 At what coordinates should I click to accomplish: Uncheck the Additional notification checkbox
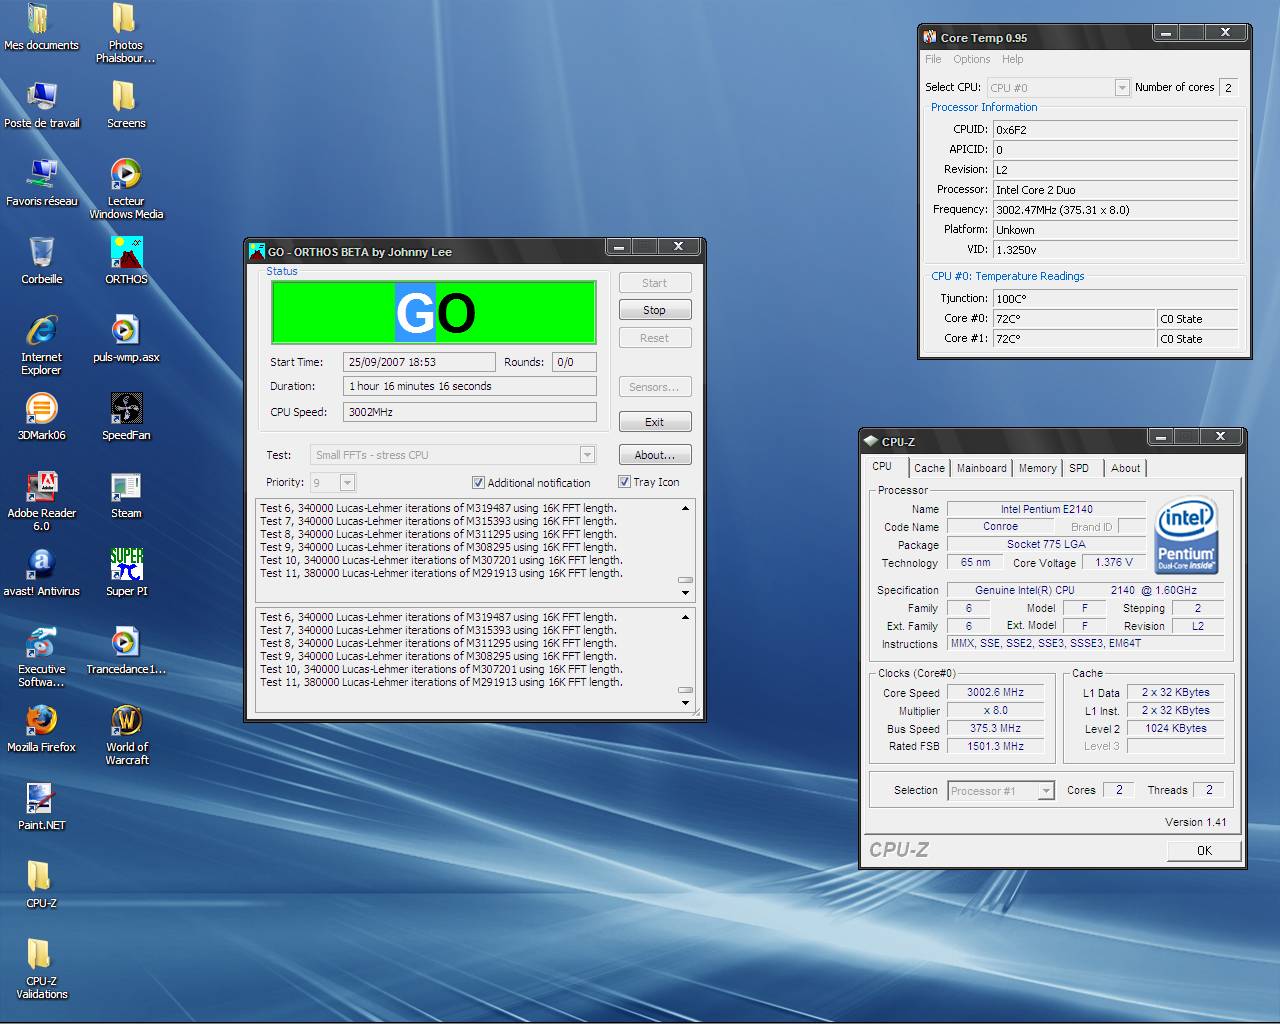pyautogui.click(x=478, y=483)
